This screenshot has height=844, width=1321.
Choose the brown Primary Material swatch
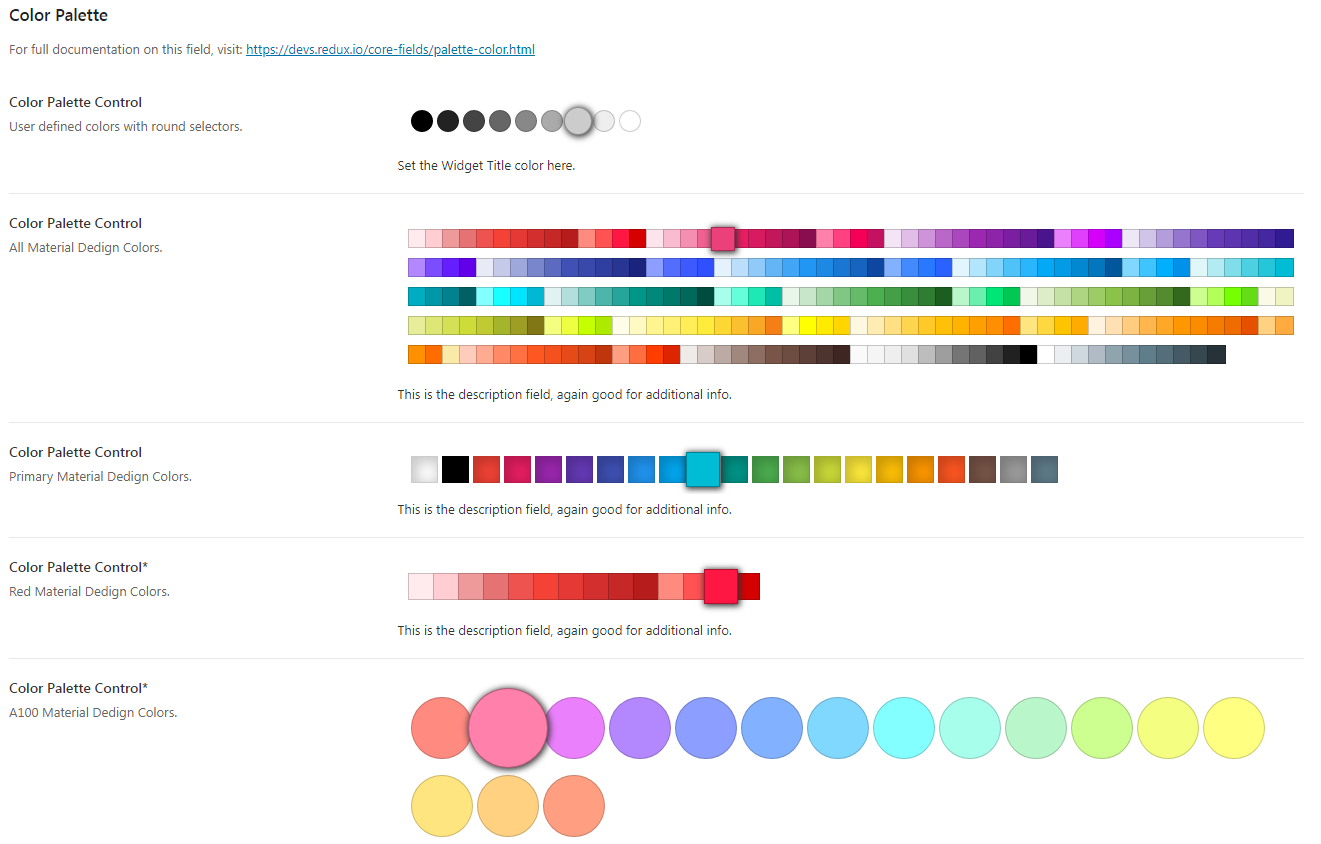pyautogui.click(x=982, y=469)
